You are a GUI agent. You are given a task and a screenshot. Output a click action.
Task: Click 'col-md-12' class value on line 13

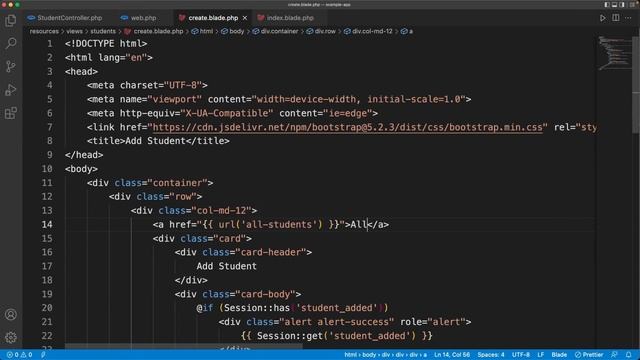[x=222, y=211]
